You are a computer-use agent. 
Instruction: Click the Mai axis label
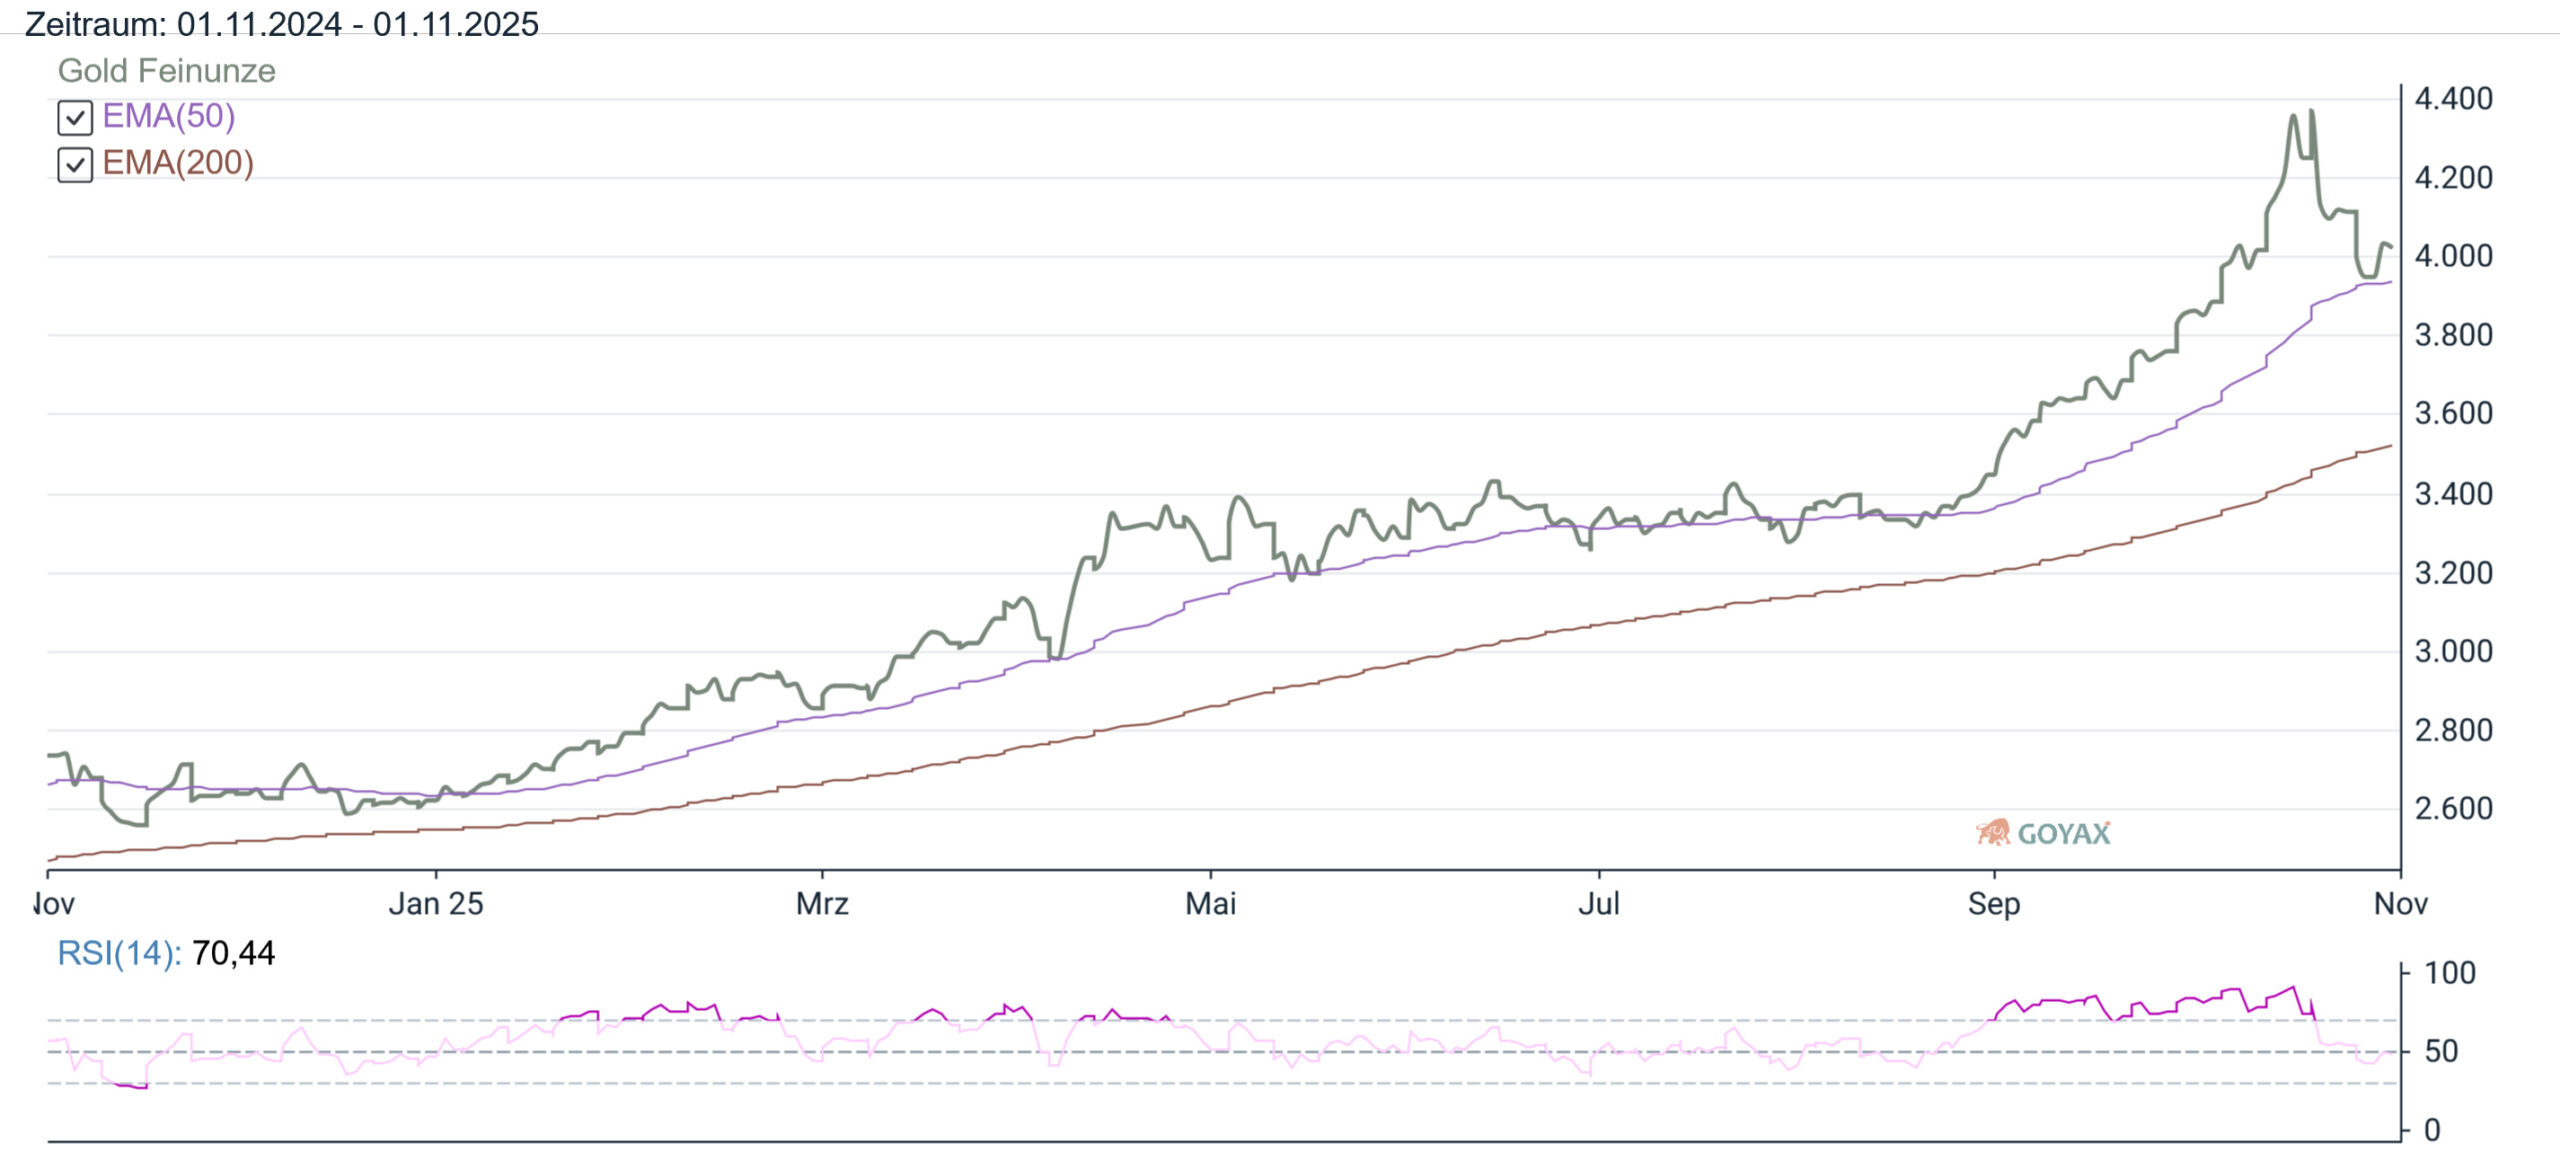(x=1210, y=904)
